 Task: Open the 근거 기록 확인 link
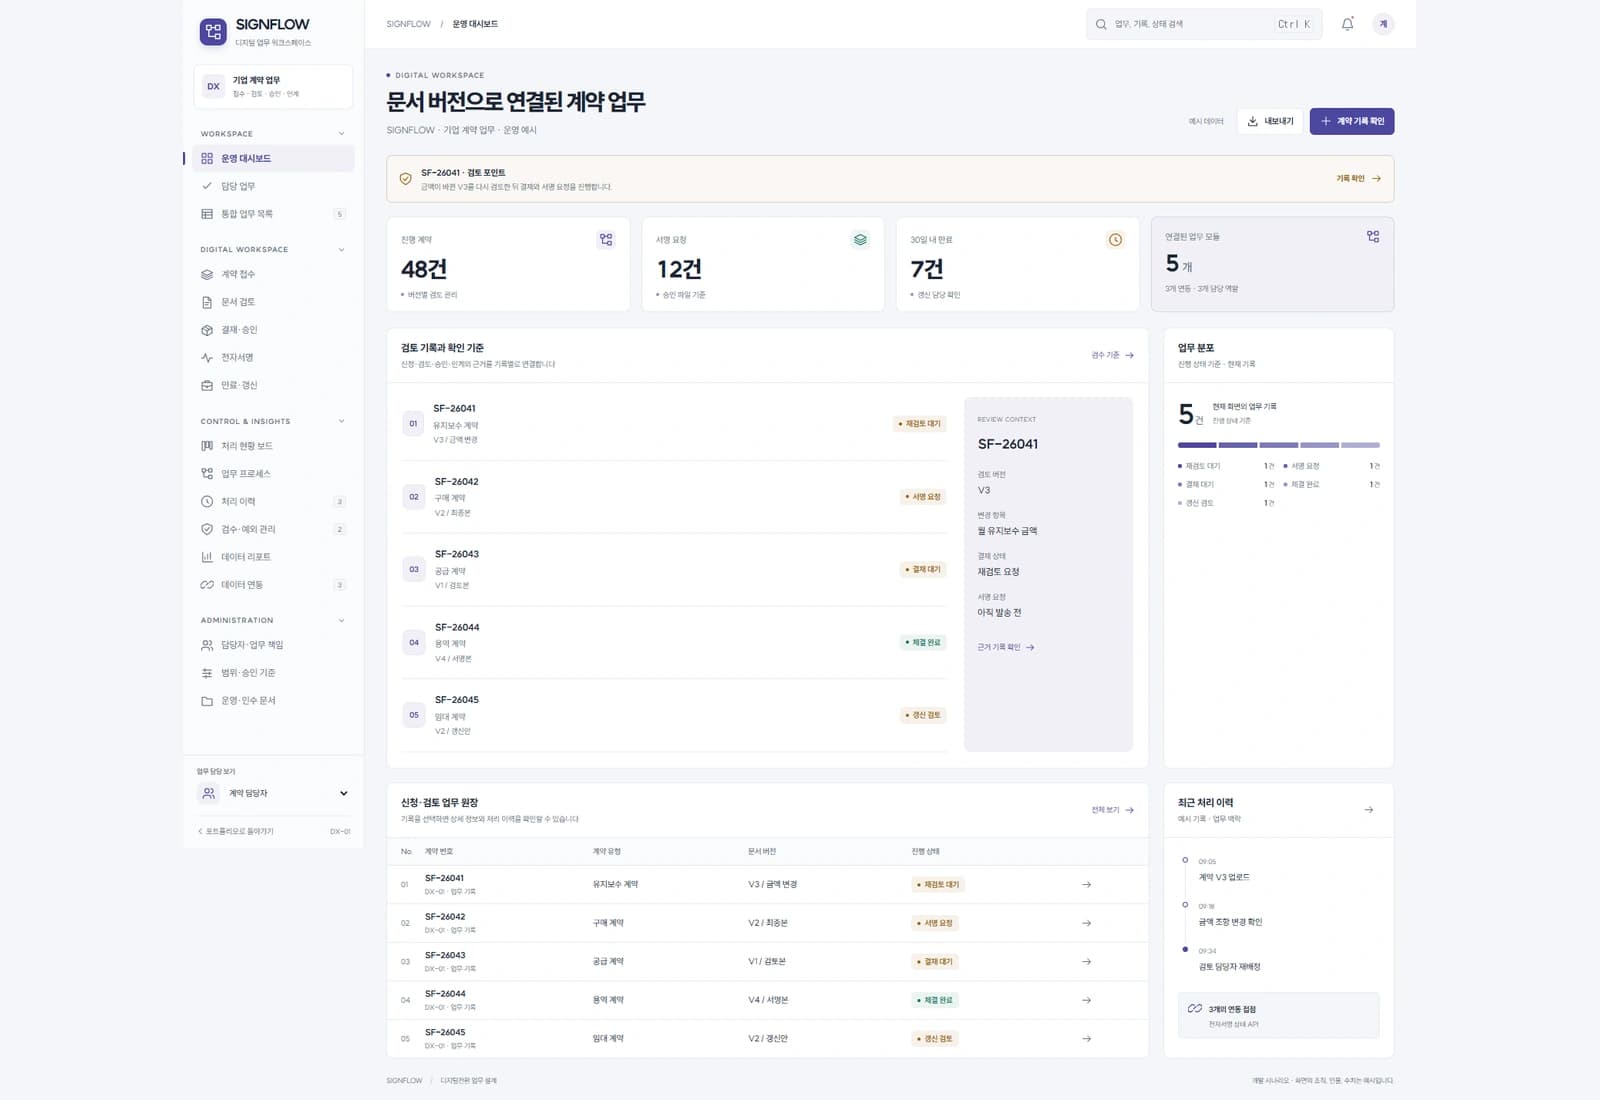click(1005, 648)
